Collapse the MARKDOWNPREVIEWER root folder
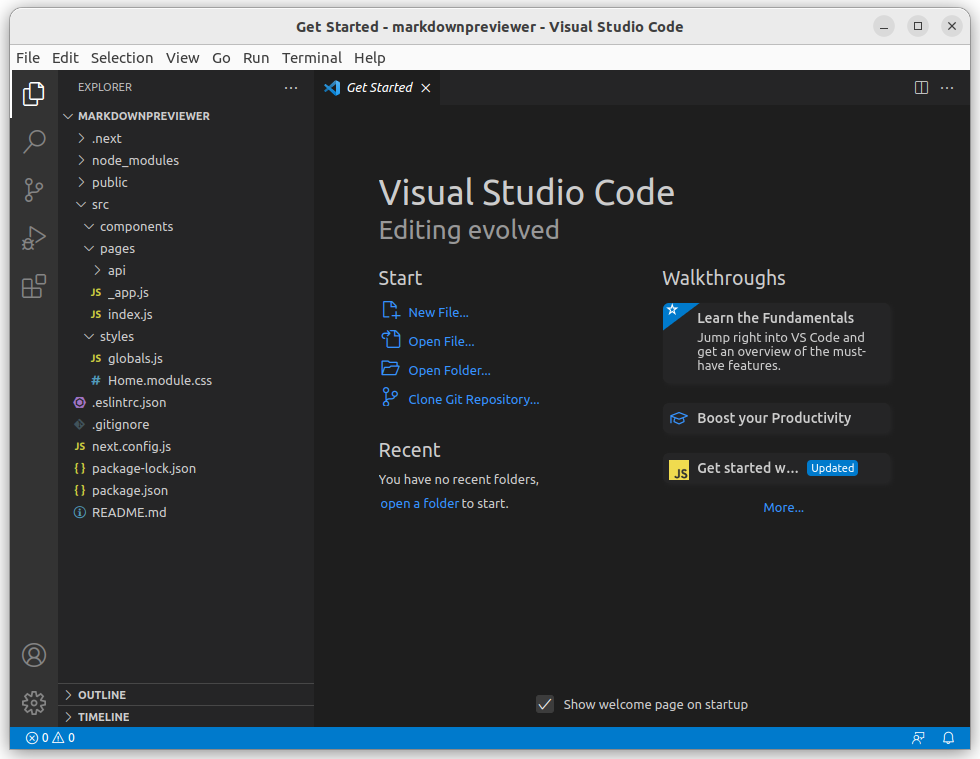Screen dimensions: 980x759 pyautogui.click(x=68, y=116)
